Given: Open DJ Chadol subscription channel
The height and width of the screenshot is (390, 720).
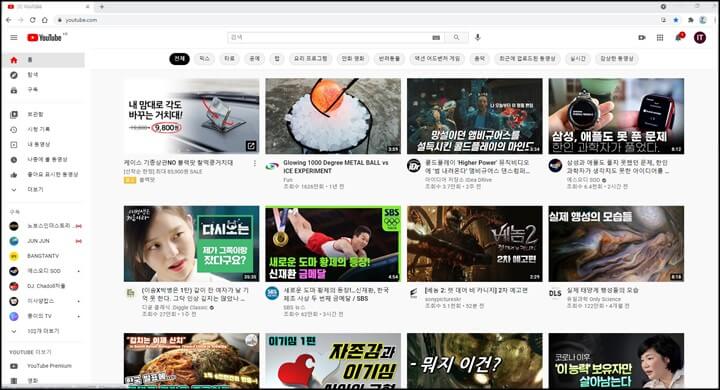Looking at the screenshot, I should click(x=43, y=286).
